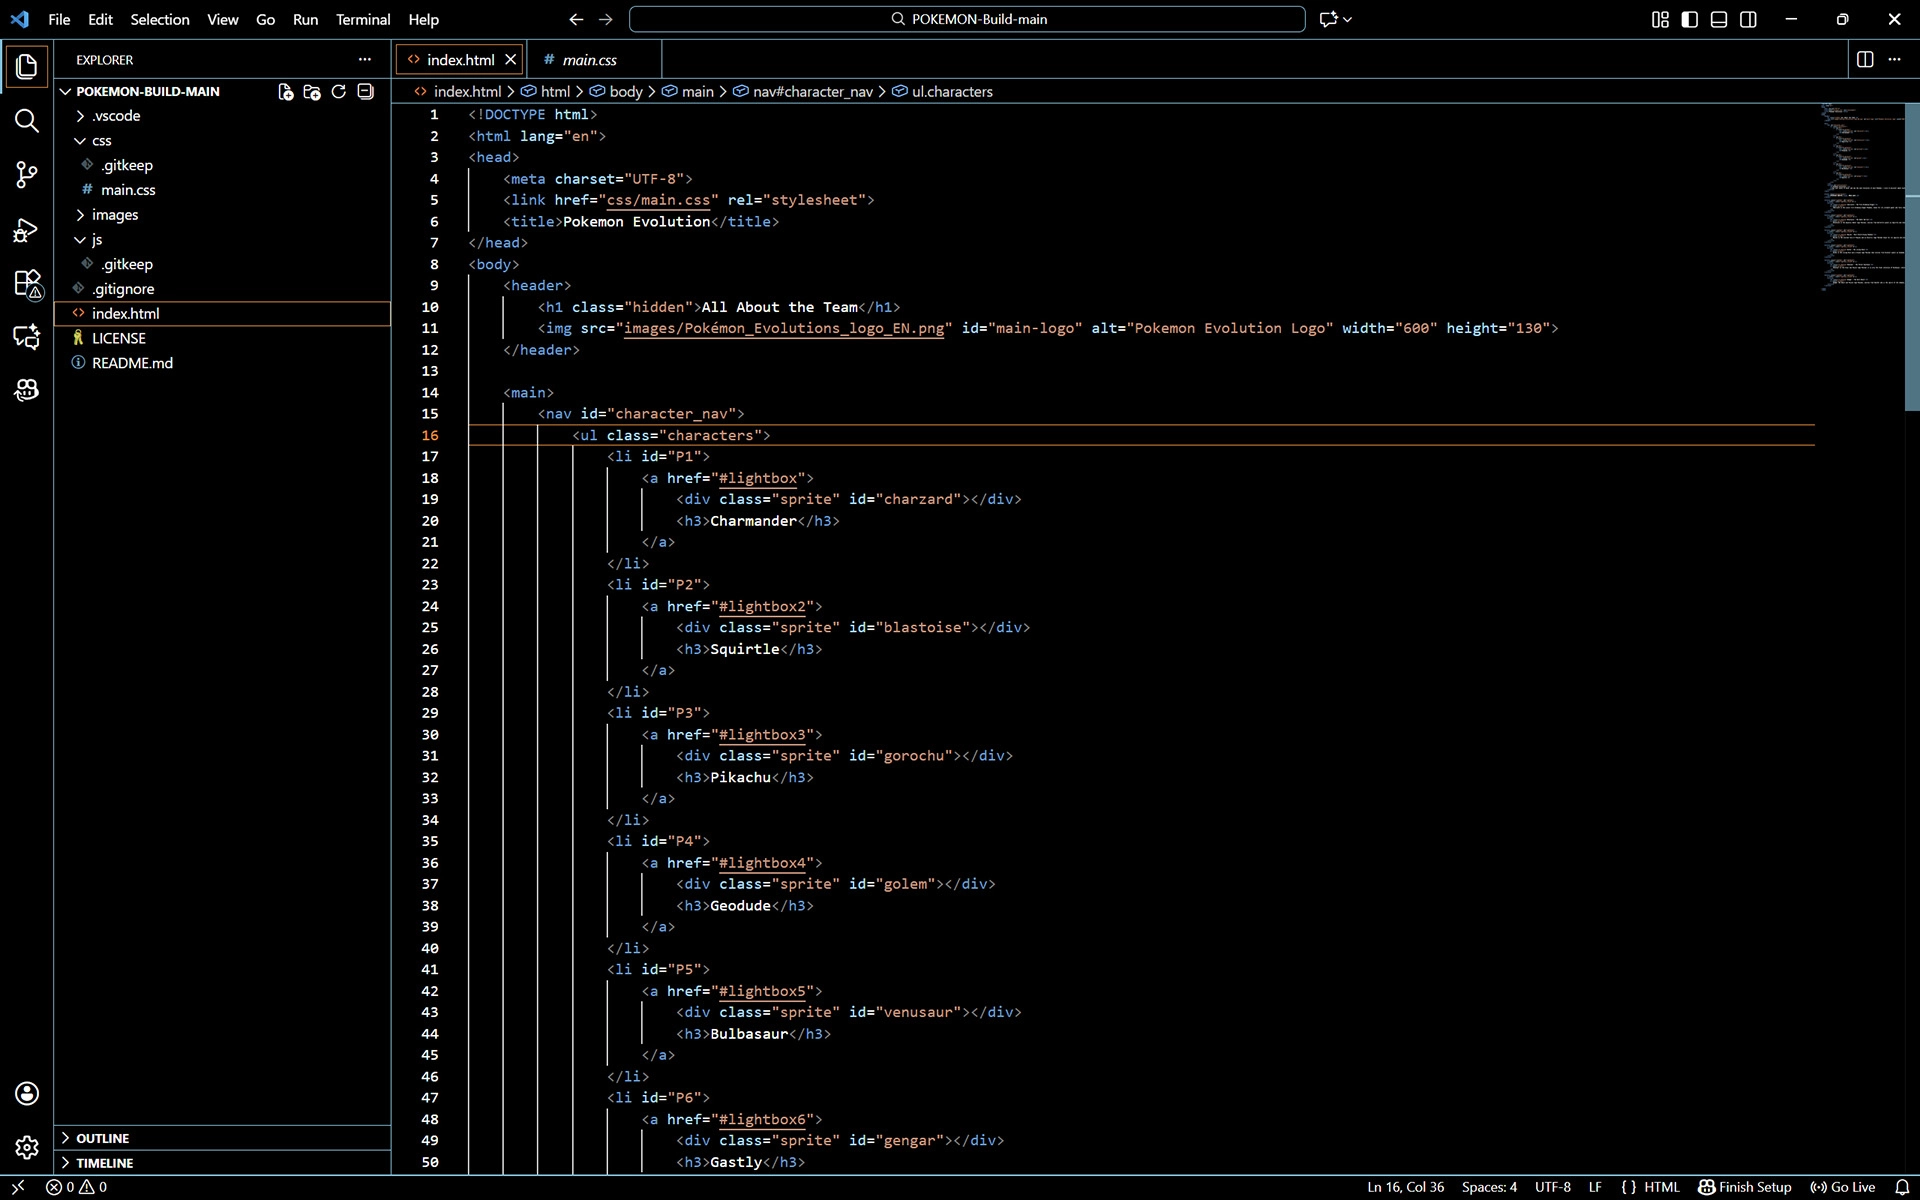Open the Source Control view

[x=27, y=175]
